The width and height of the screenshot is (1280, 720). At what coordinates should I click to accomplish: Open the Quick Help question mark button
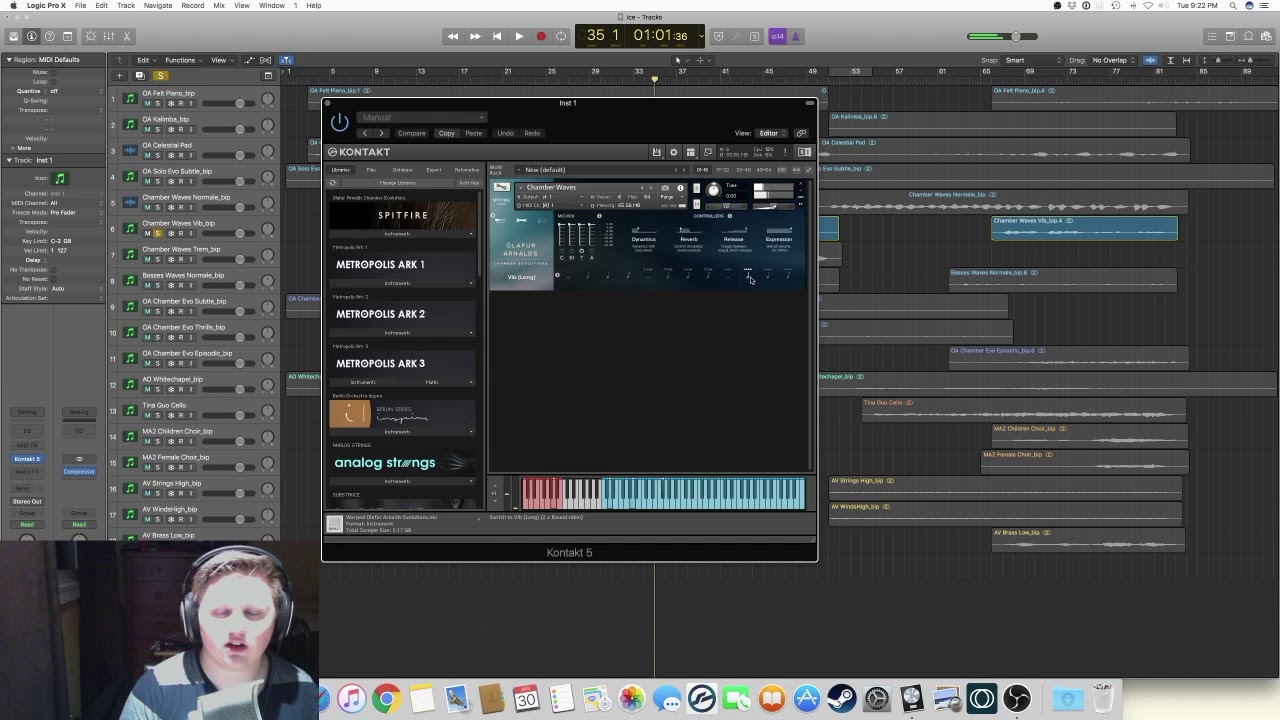pos(50,36)
